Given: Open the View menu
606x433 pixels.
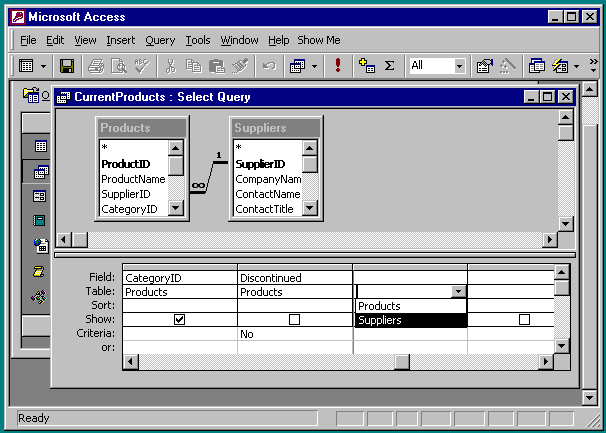Looking at the screenshot, I should 85,40.
